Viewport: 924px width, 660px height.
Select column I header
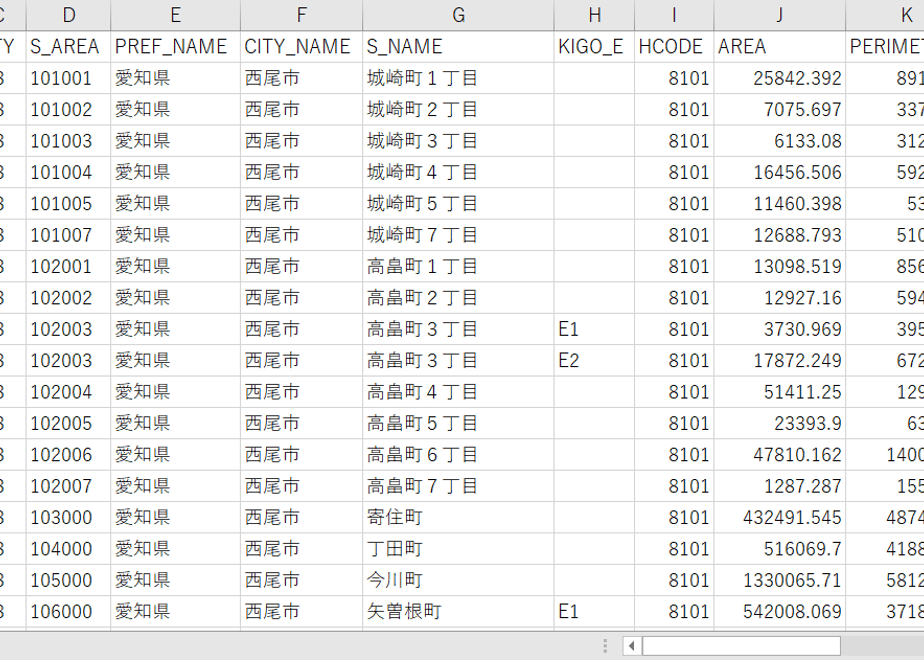pos(674,15)
